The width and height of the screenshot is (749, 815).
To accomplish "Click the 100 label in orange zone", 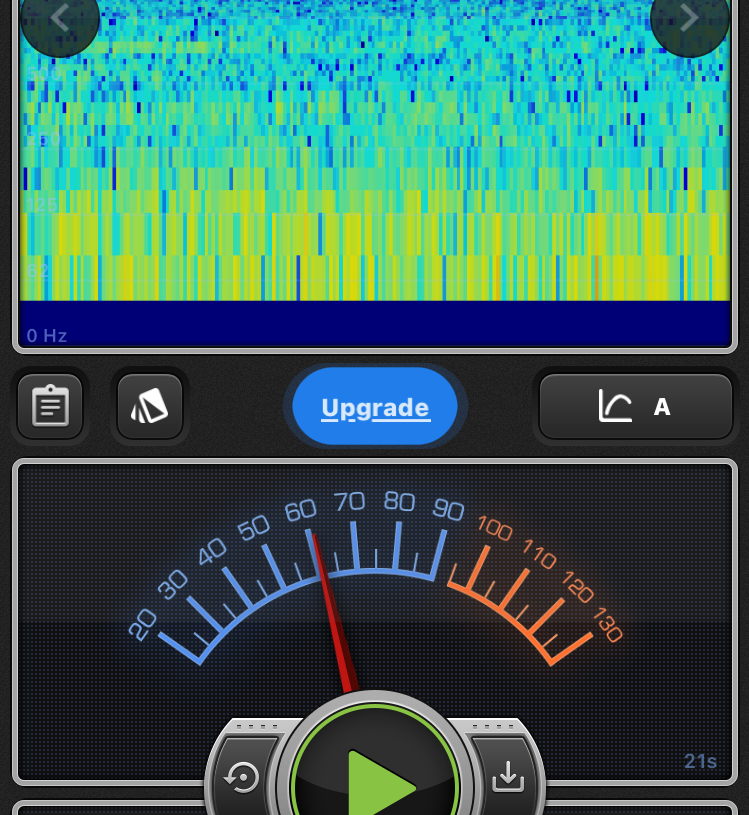I will (x=495, y=527).
